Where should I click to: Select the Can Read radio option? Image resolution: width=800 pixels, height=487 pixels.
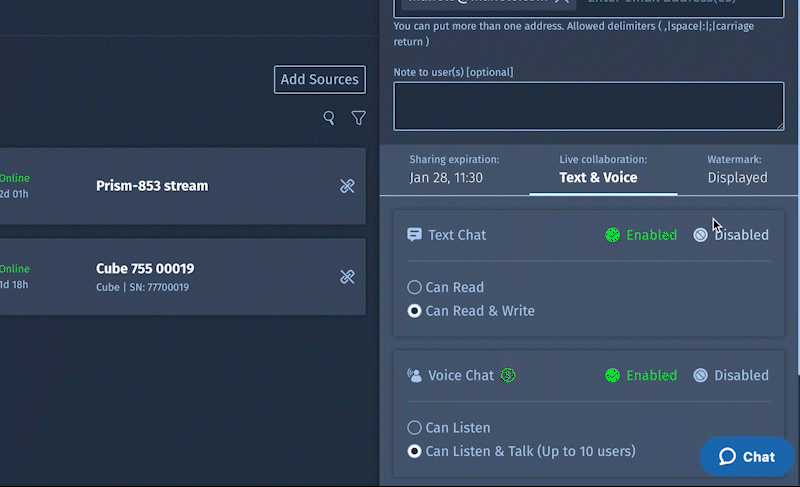415,288
